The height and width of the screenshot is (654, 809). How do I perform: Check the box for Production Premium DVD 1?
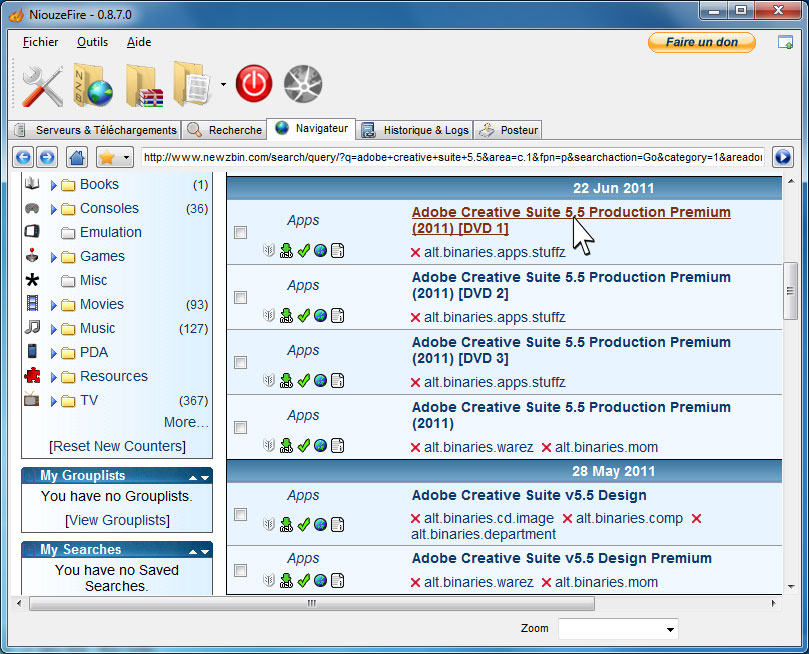point(240,232)
